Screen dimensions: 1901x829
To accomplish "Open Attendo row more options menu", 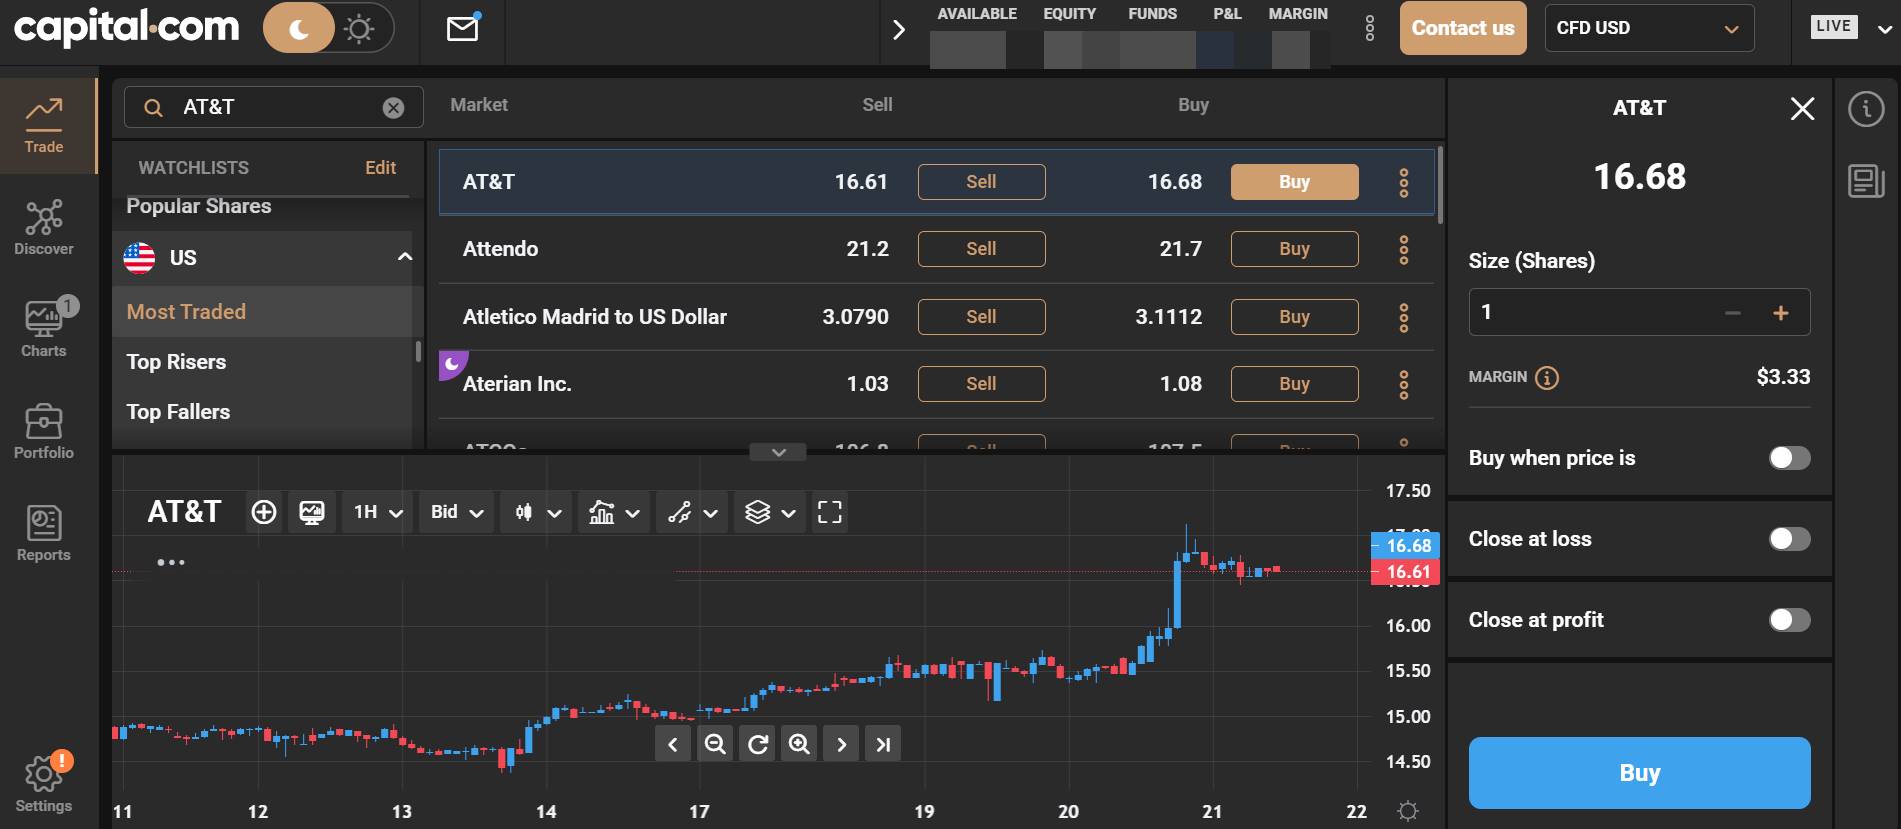I will tap(1404, 249).
